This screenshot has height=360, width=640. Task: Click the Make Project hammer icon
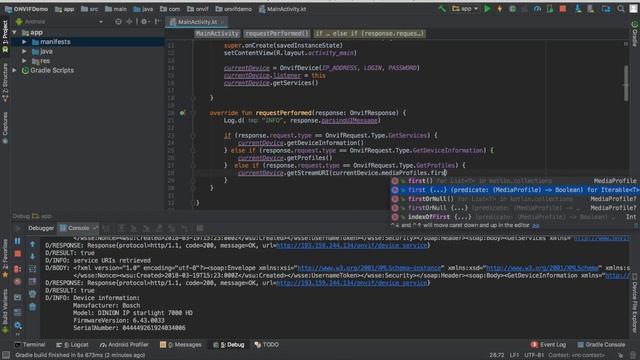point(442,9)
